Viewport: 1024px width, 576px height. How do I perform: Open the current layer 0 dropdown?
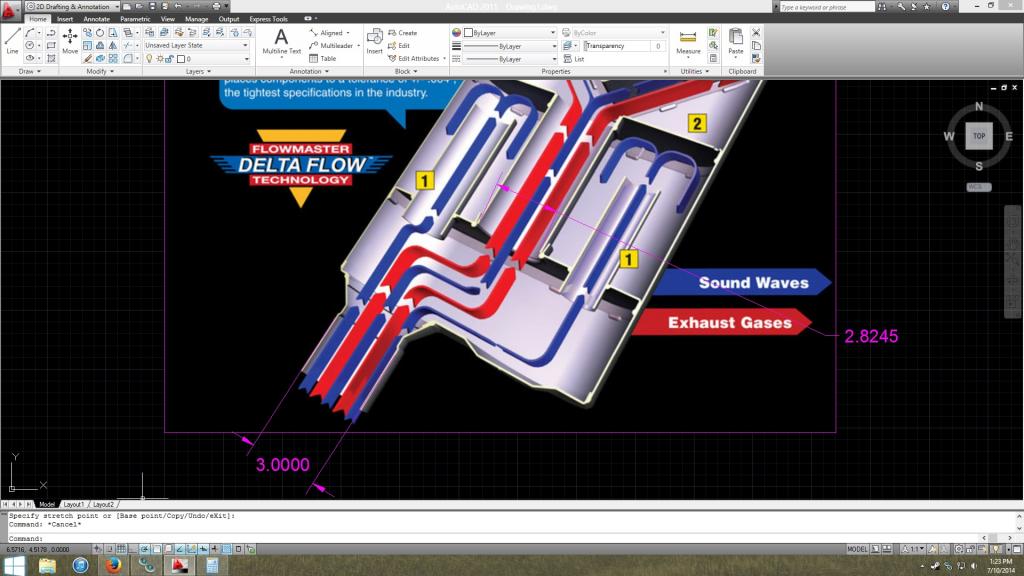tap(197, 59)
